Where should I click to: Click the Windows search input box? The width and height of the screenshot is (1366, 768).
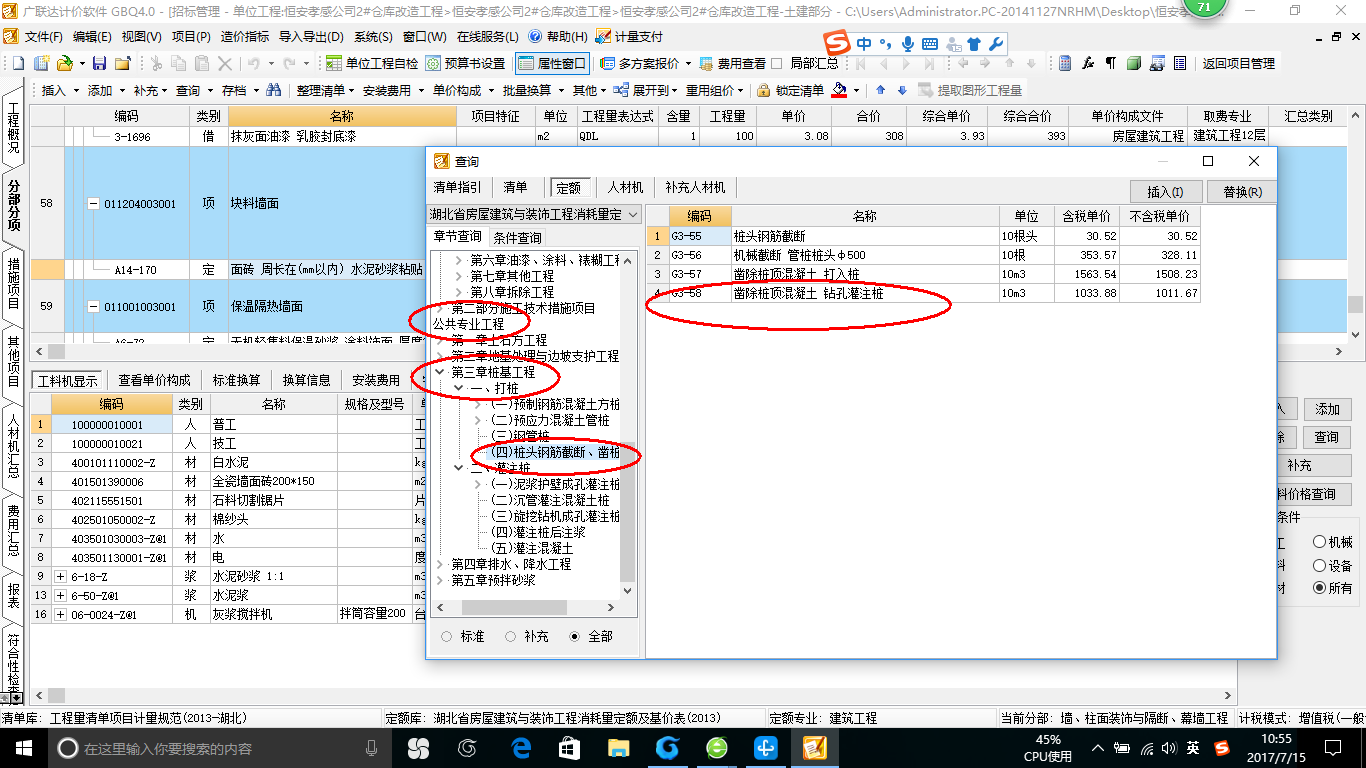[212, 748]
